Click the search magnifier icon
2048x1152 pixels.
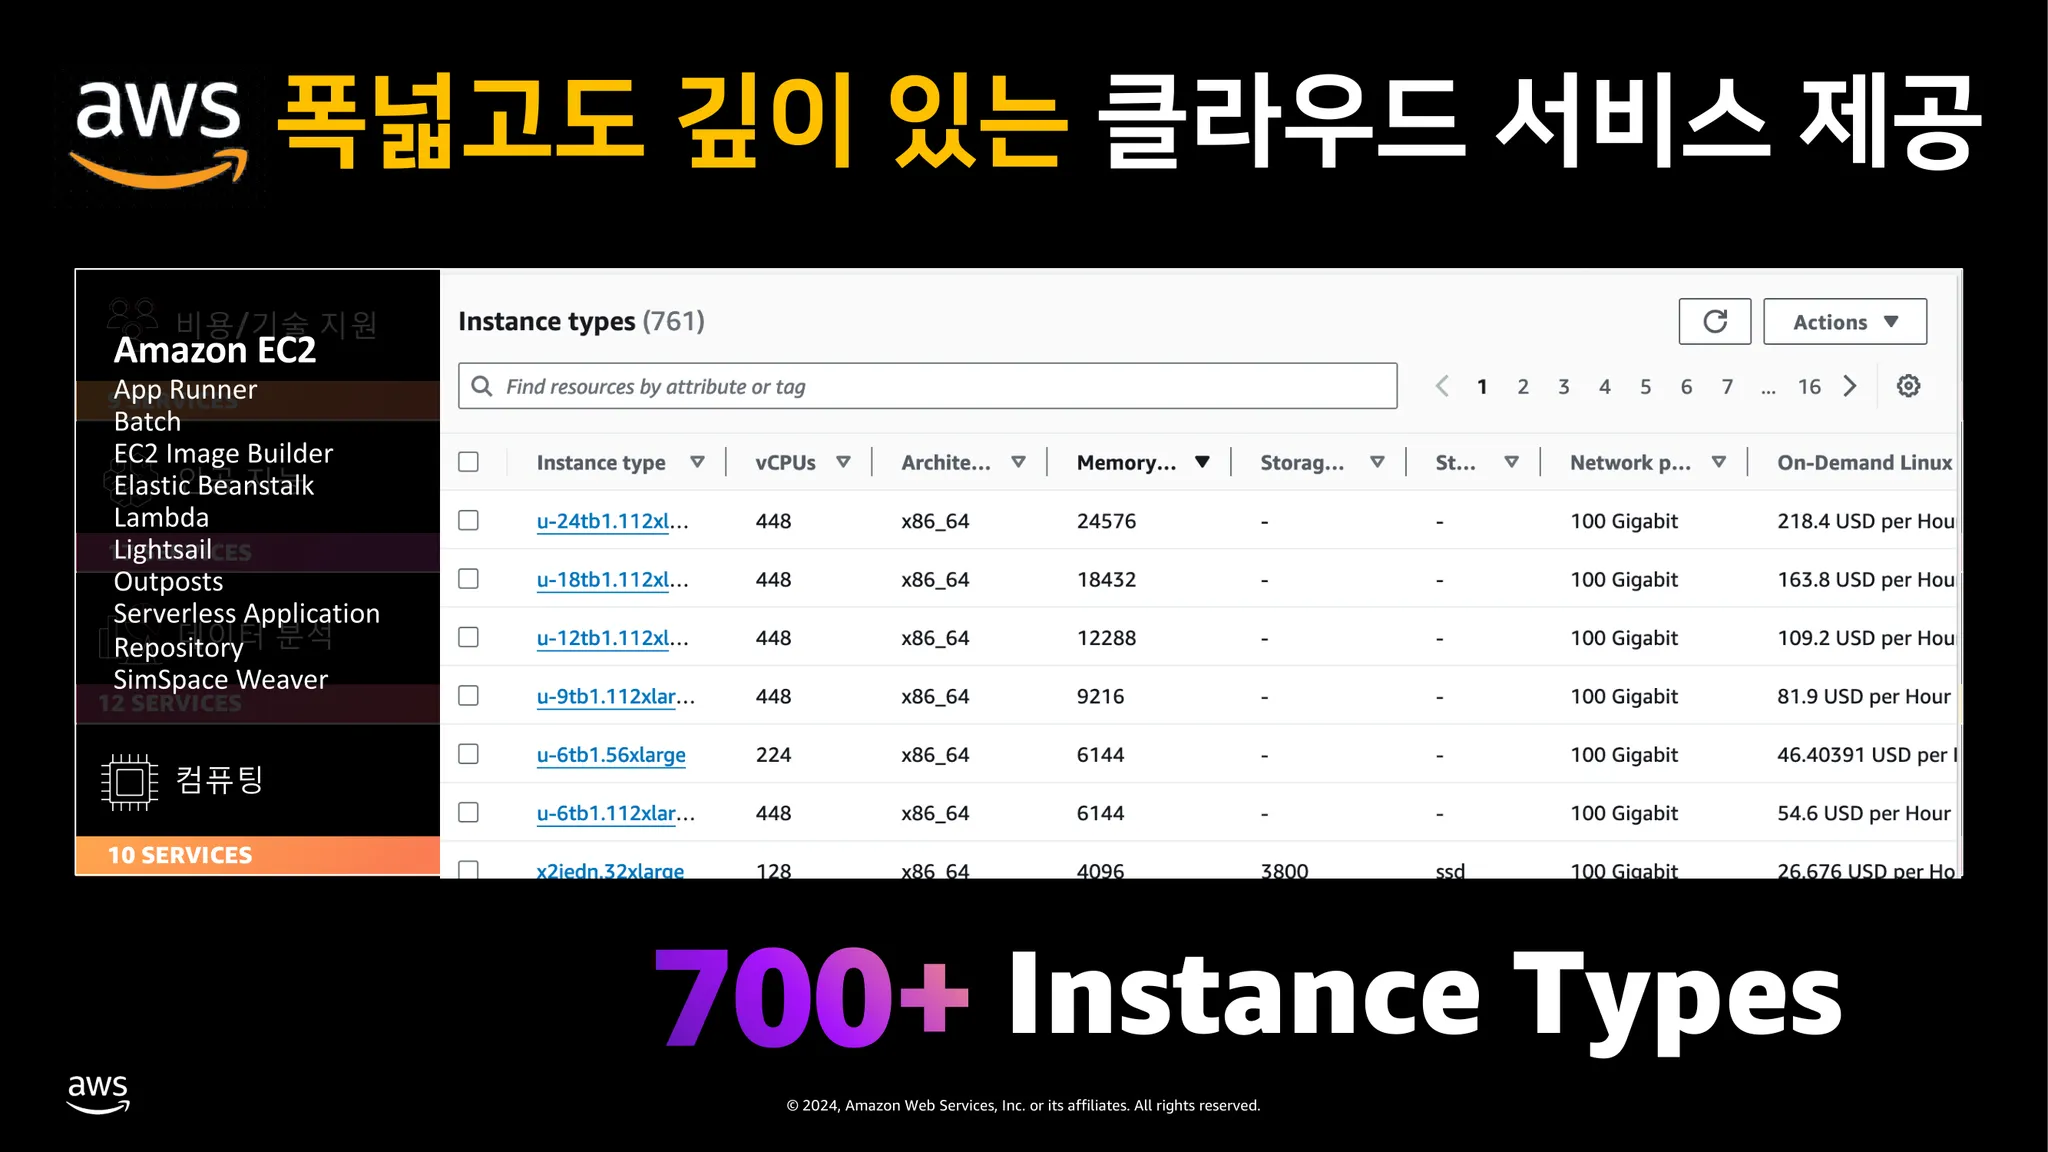(482, 386)
